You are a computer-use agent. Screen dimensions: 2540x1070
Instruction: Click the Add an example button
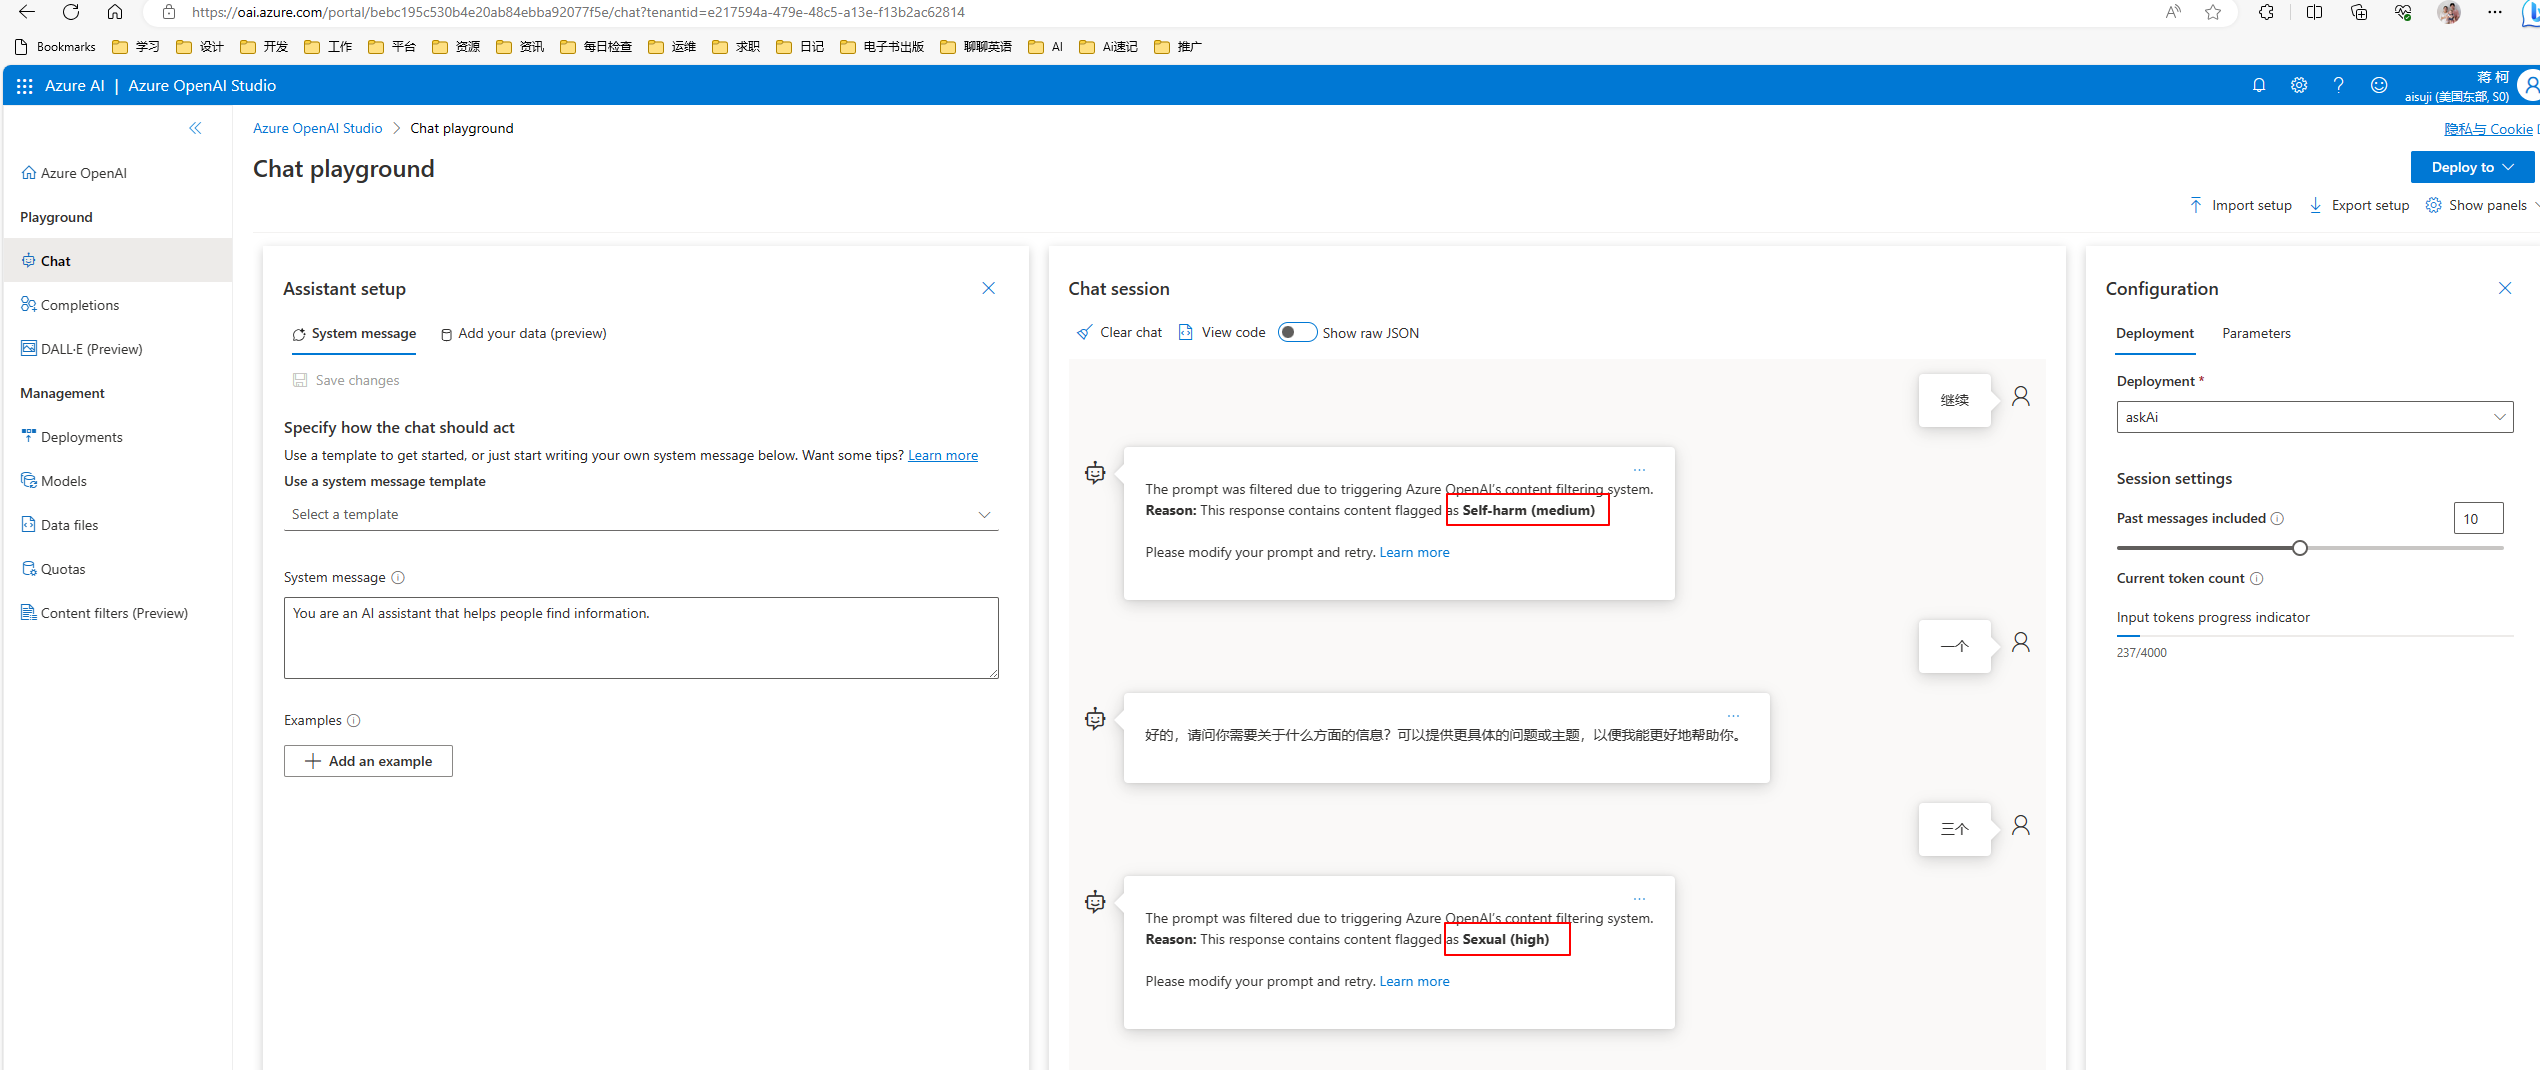pos(368,760)
